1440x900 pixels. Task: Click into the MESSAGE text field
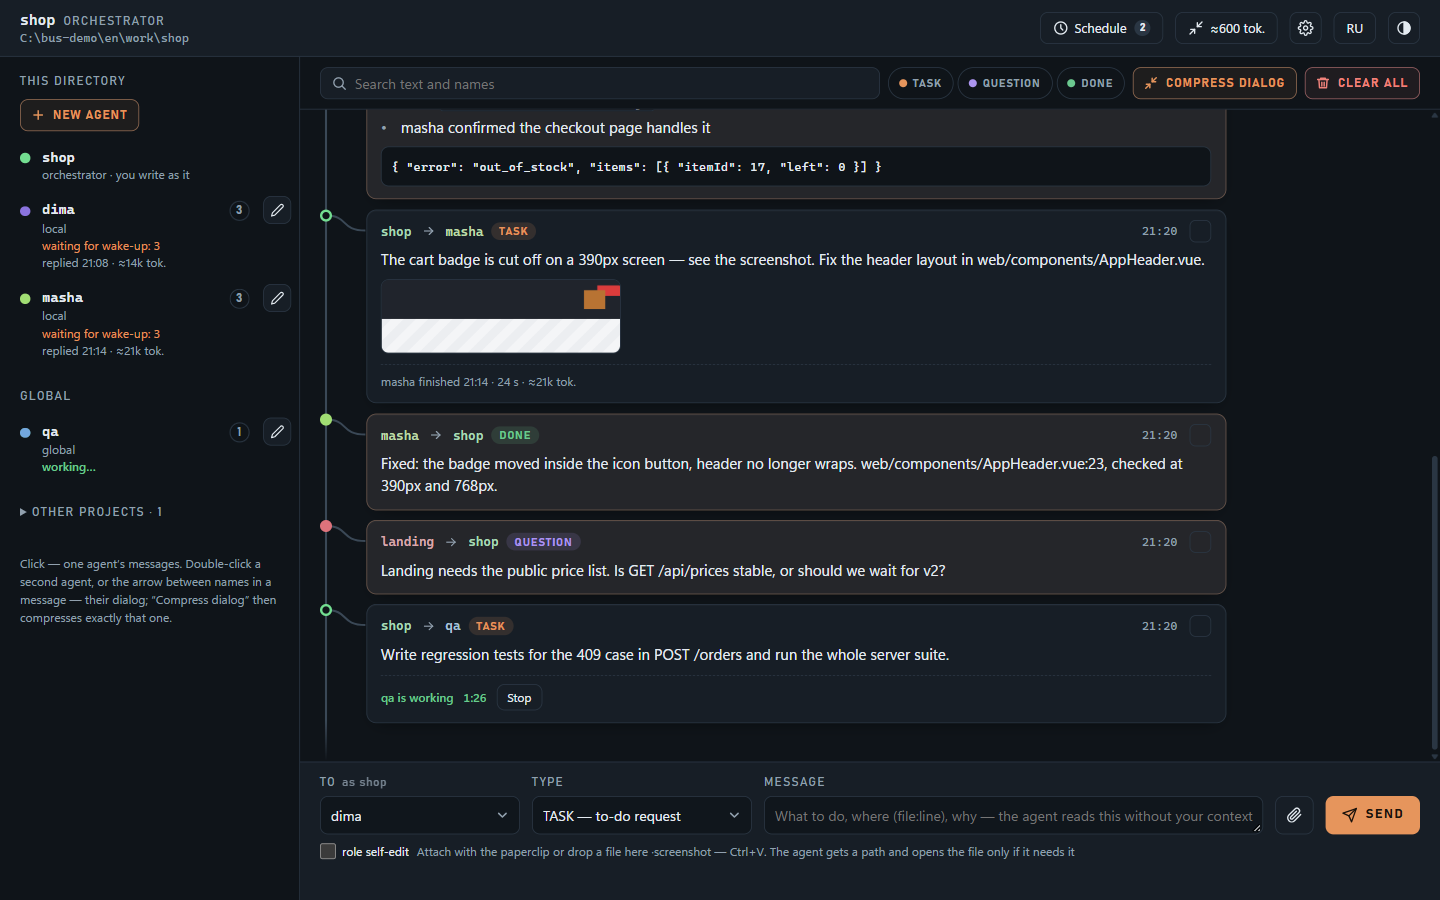click(1013, 815)
